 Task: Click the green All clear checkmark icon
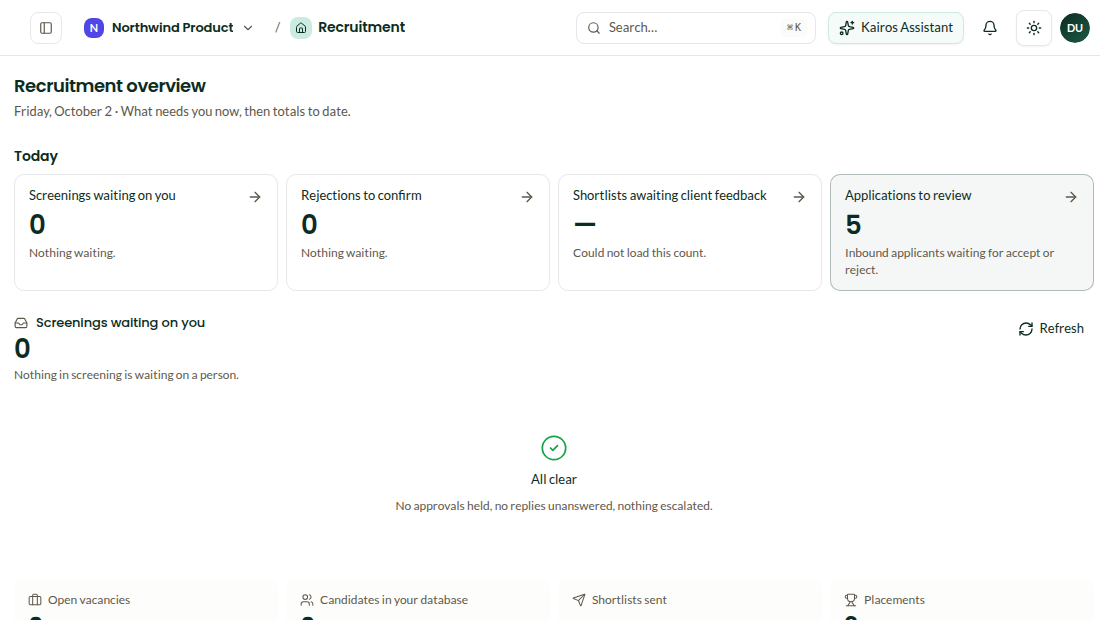[554, 447]
